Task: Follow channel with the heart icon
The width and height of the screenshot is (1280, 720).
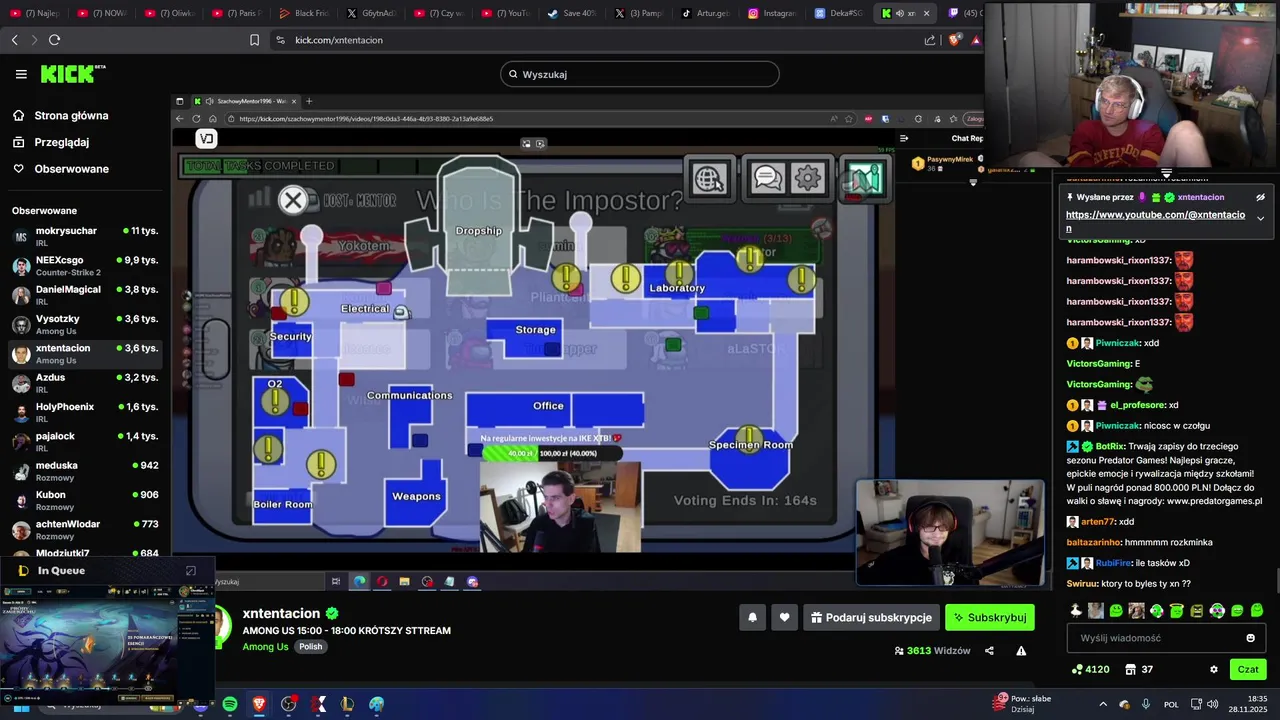Action: pyautogui.click(x=784, y=618)
